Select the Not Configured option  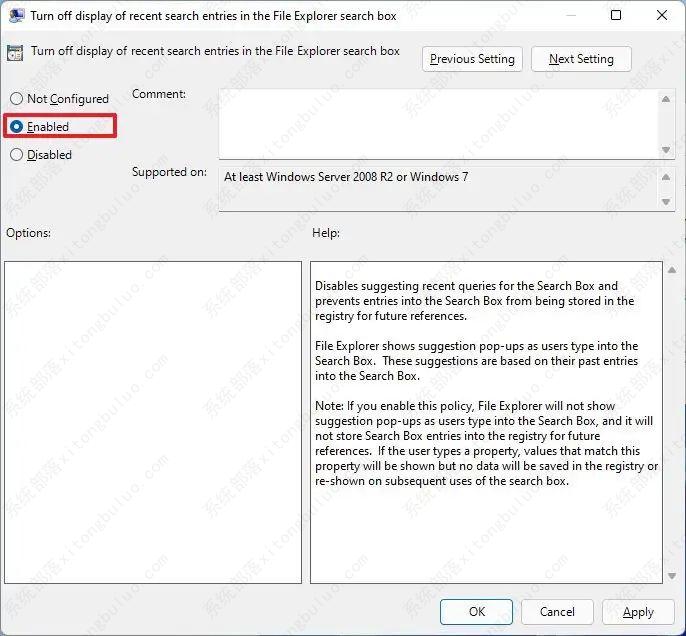16,99
